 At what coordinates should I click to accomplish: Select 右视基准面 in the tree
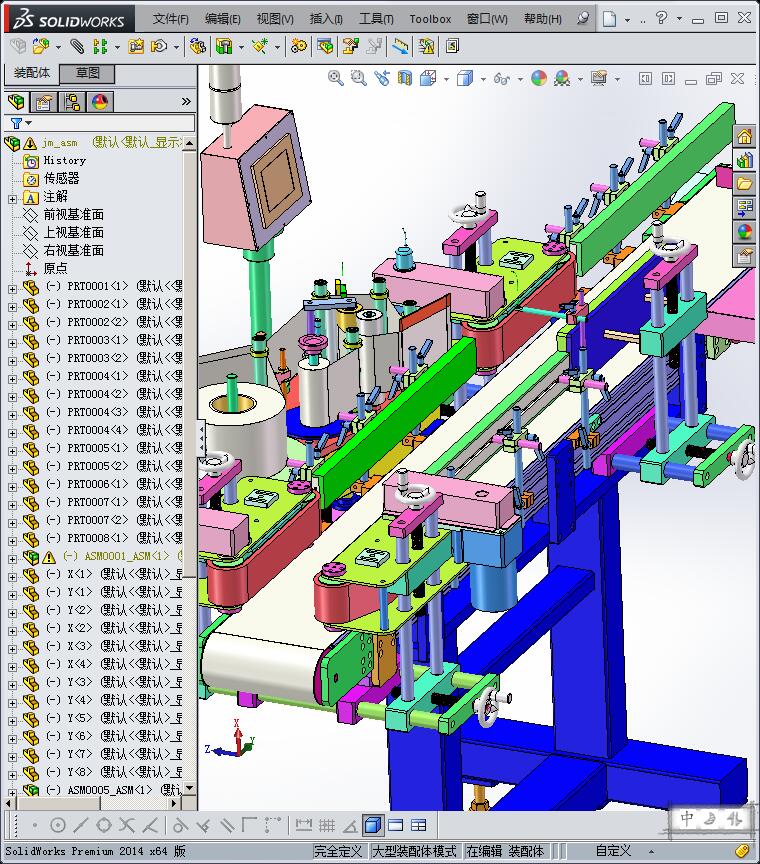point(73,250)
